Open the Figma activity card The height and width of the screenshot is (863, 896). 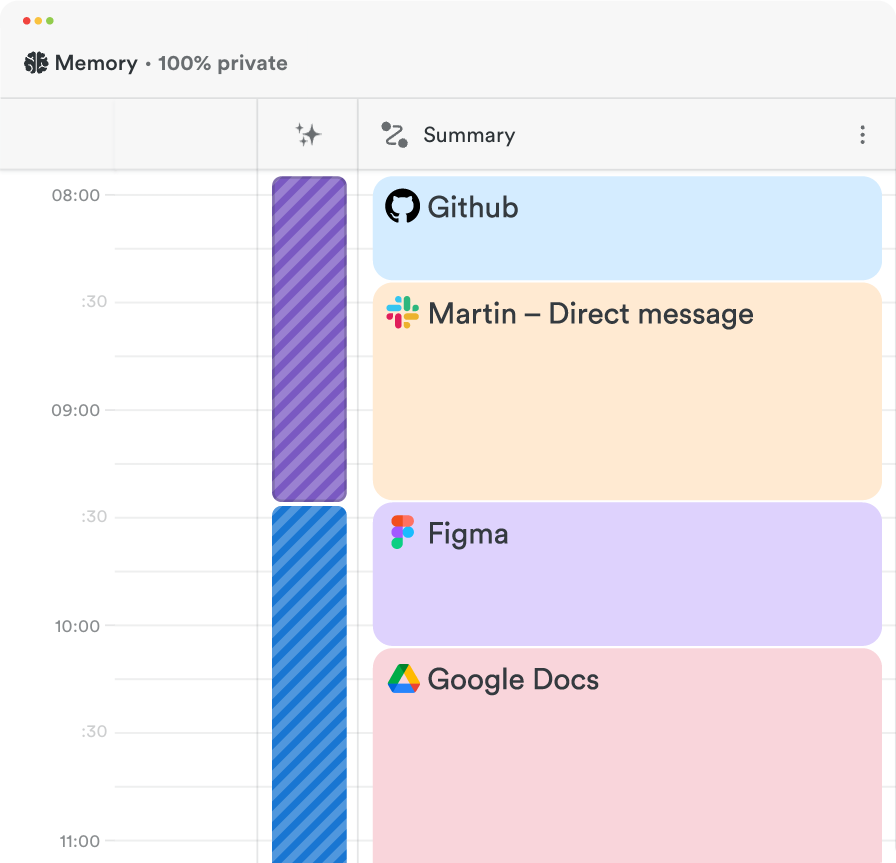point(627,574)
